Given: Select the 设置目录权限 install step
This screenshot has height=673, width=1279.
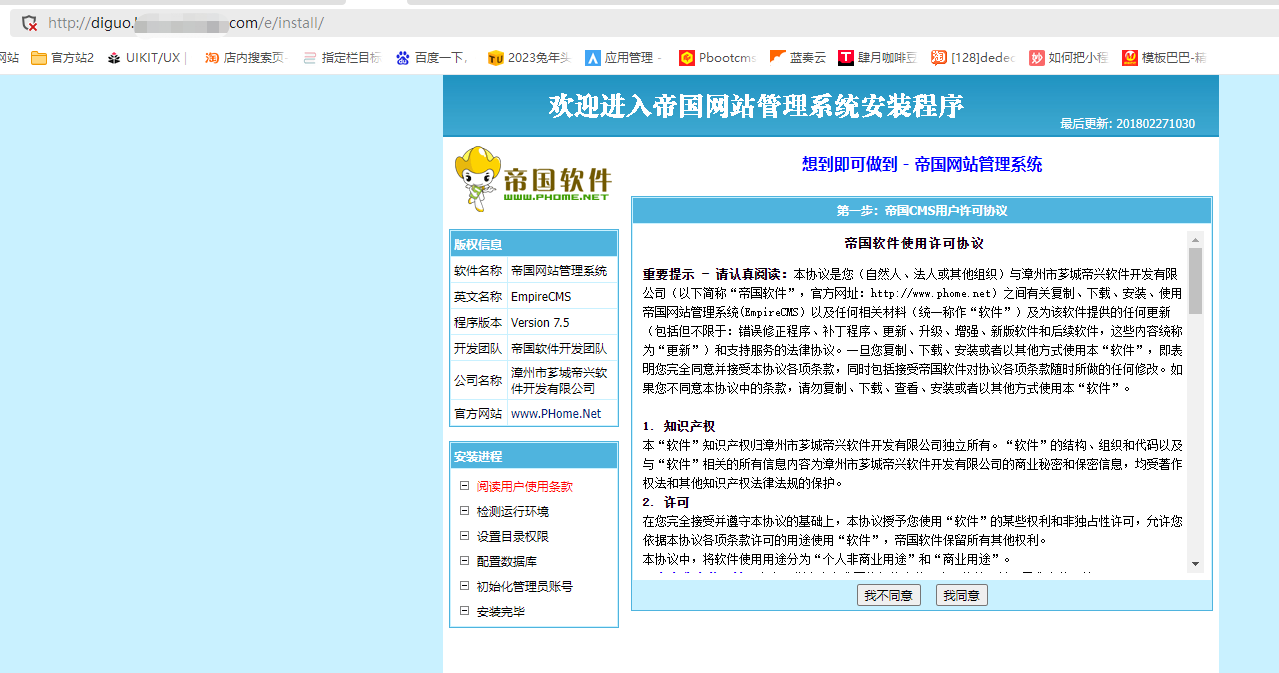Looking at the screenshot, I should [x=512, y=536].
